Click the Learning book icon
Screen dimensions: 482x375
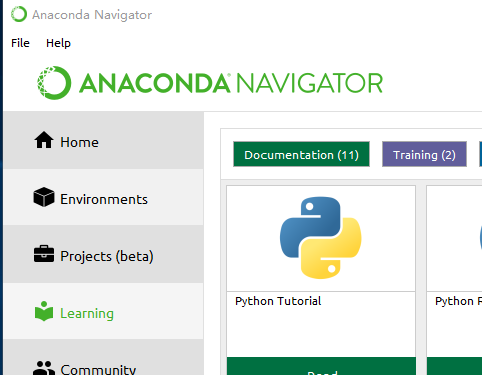click(44, 311)
